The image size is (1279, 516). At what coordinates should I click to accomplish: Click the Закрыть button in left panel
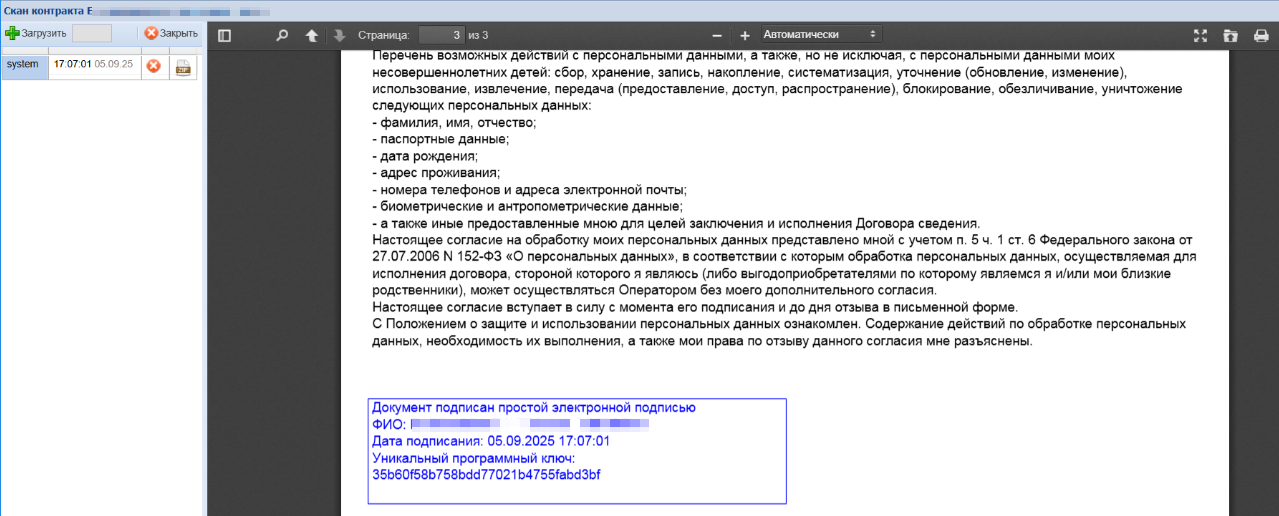click(171, 33)
